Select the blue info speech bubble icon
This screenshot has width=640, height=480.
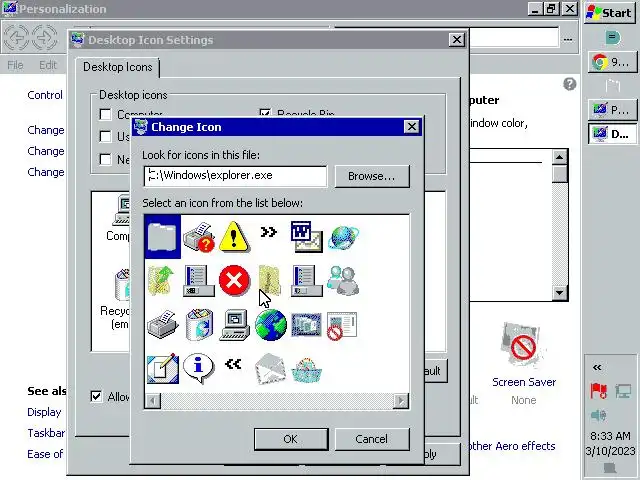pyautogui.click(x=198, y=368)
